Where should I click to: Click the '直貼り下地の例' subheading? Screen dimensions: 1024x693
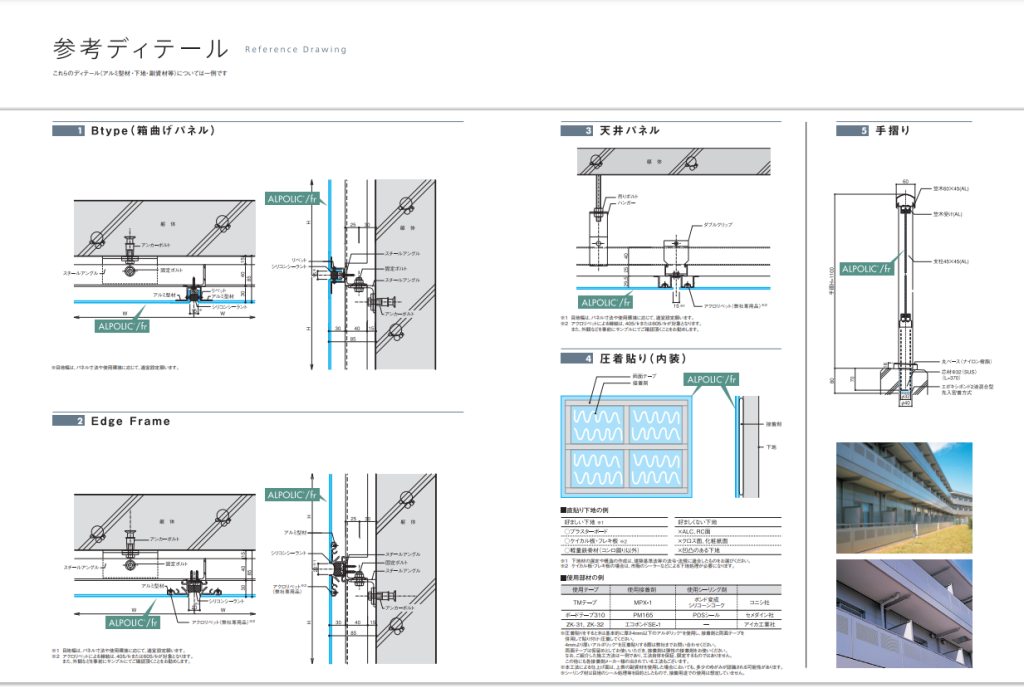click(x=584, y=510)
